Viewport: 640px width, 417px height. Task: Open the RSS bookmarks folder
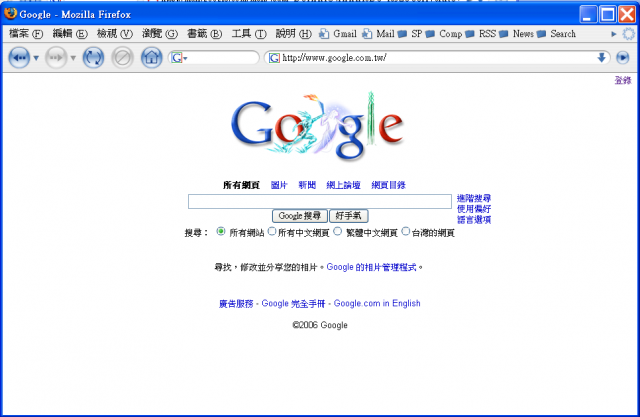coord(481,34)
